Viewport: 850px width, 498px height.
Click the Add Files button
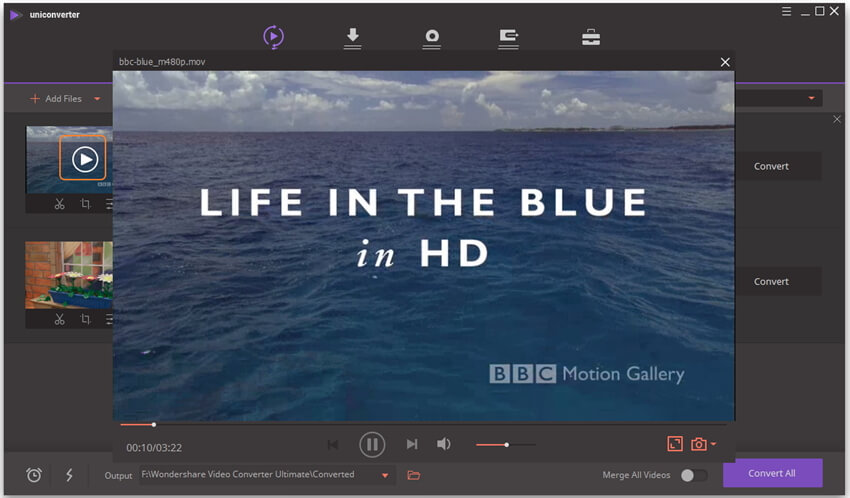(56, 99)
